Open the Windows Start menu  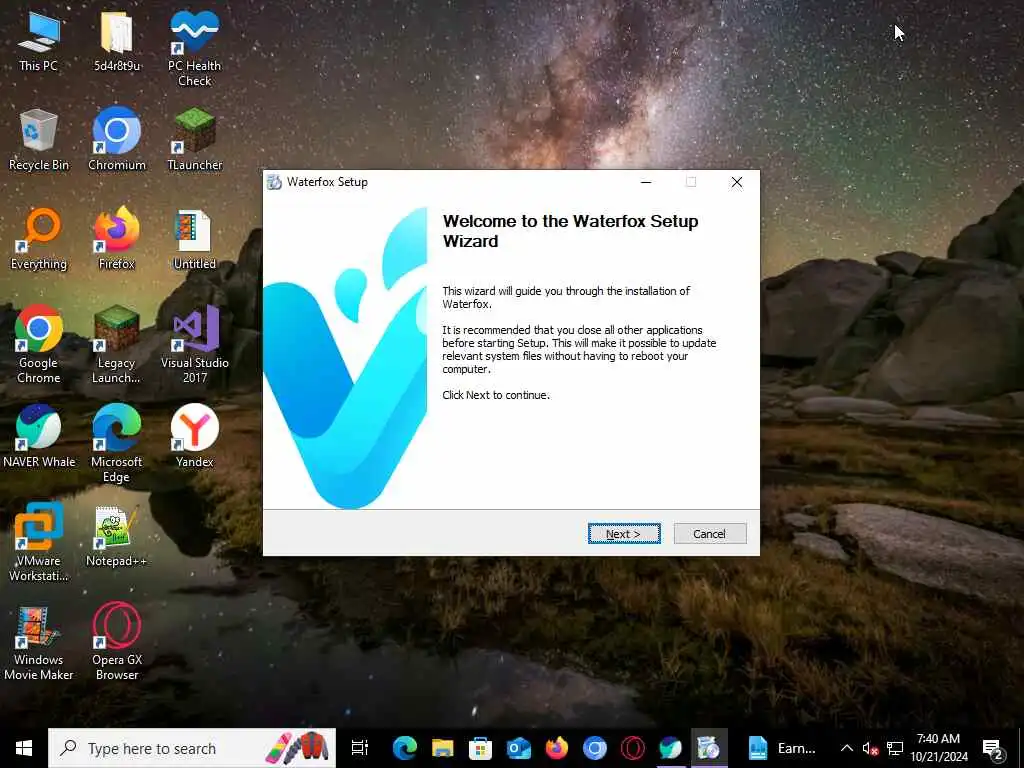(24, 748)
